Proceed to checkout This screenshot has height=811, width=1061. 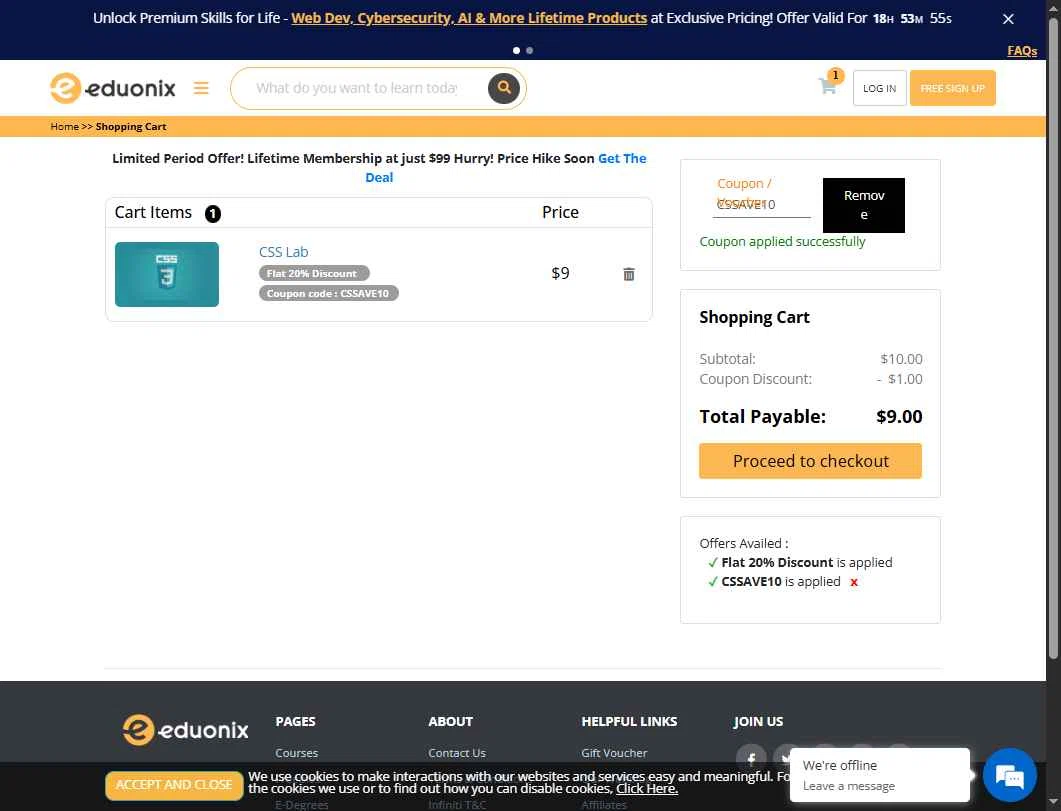pos(810,461)
